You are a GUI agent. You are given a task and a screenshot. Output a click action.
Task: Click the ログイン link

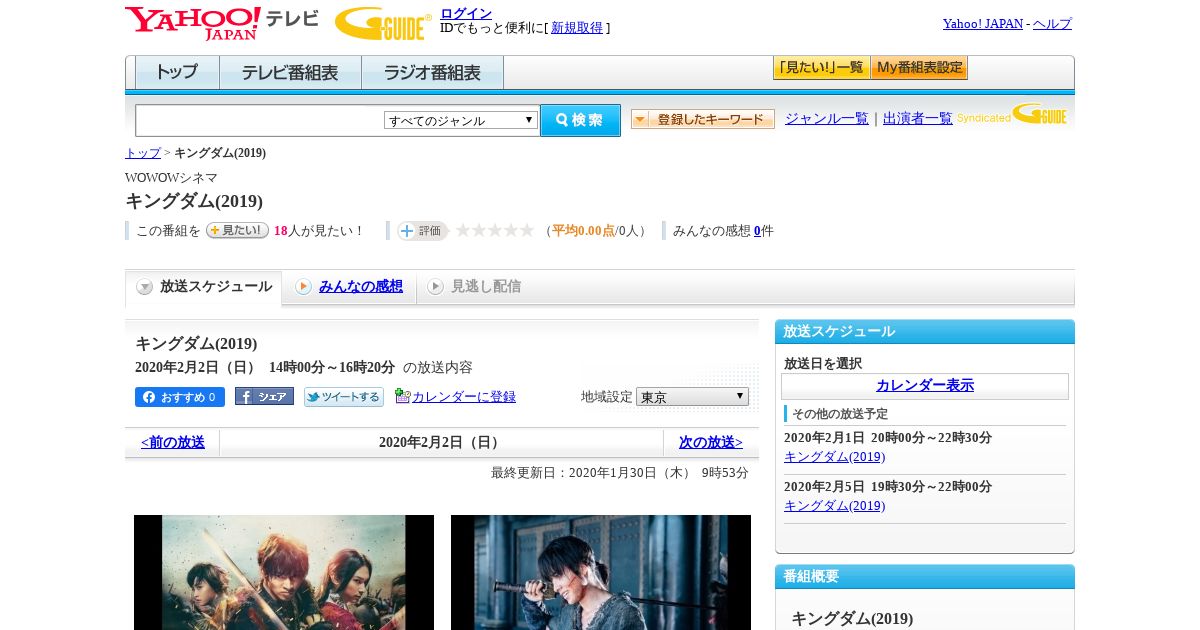coord(466,13)
